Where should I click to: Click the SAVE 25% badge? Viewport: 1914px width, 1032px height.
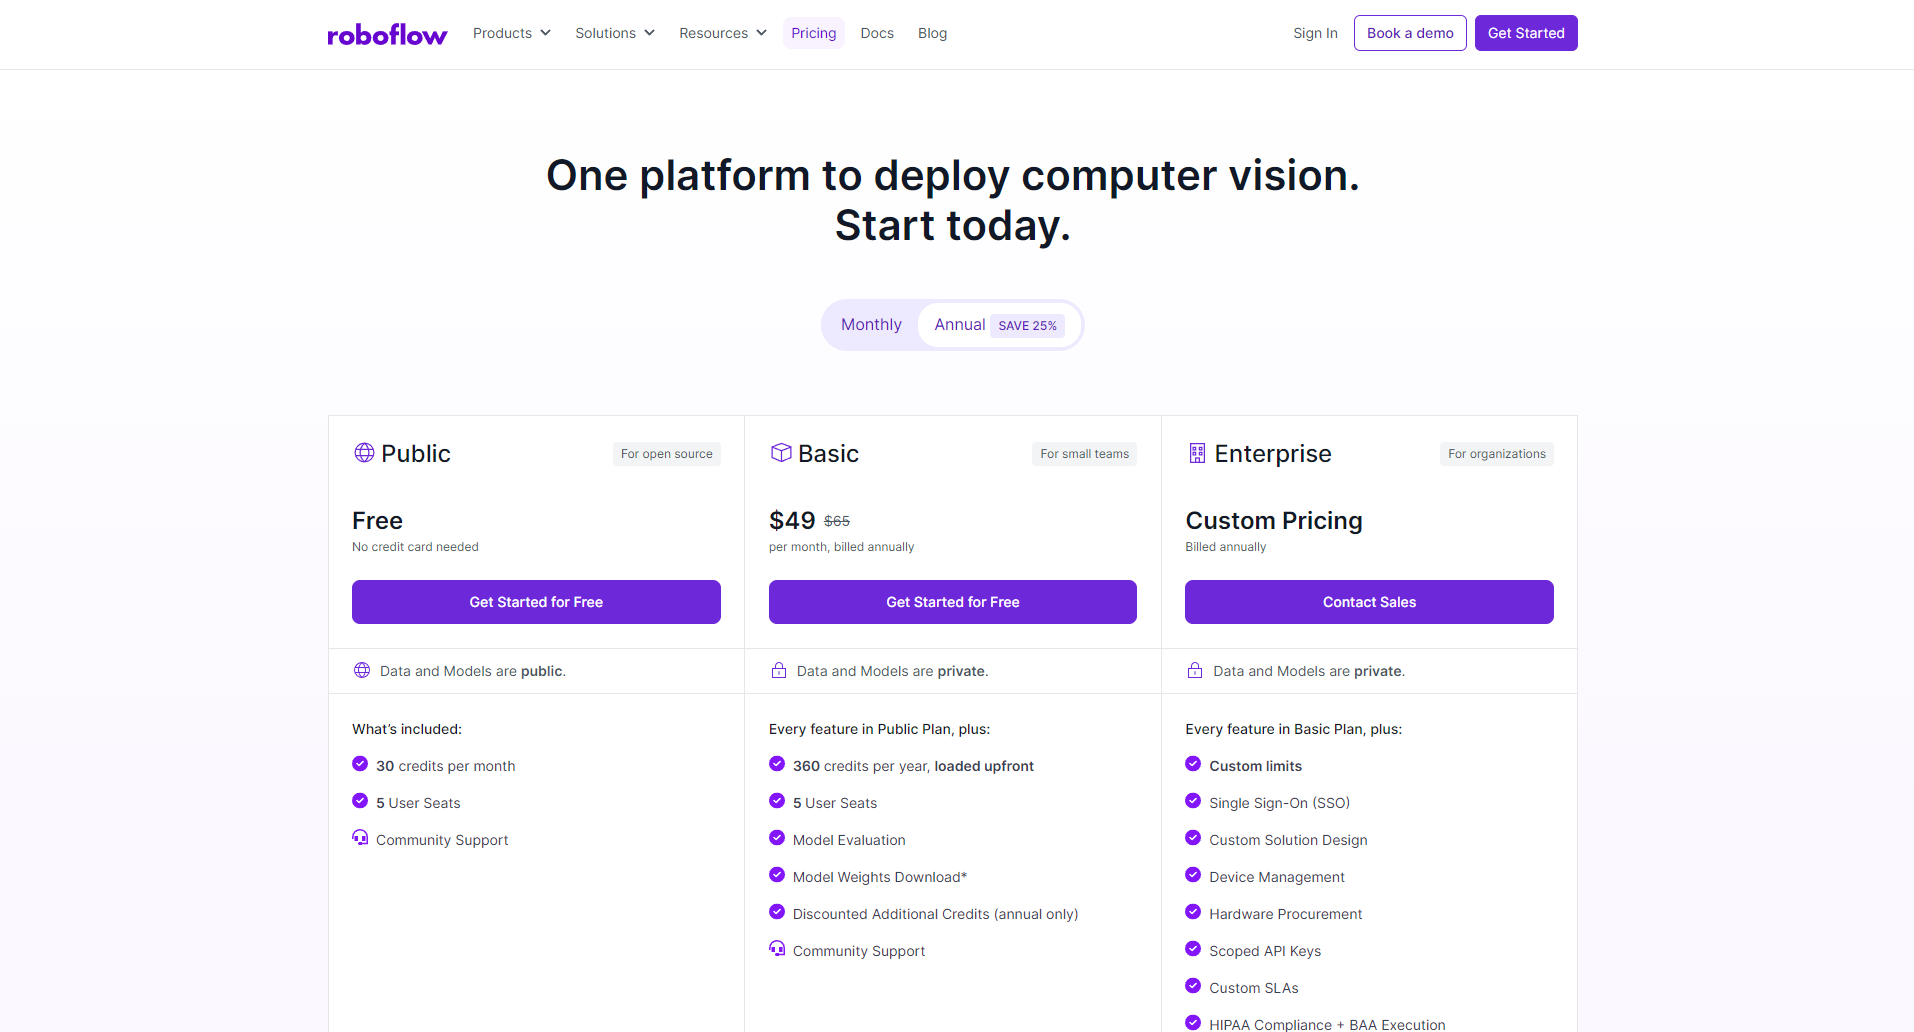1027,326
